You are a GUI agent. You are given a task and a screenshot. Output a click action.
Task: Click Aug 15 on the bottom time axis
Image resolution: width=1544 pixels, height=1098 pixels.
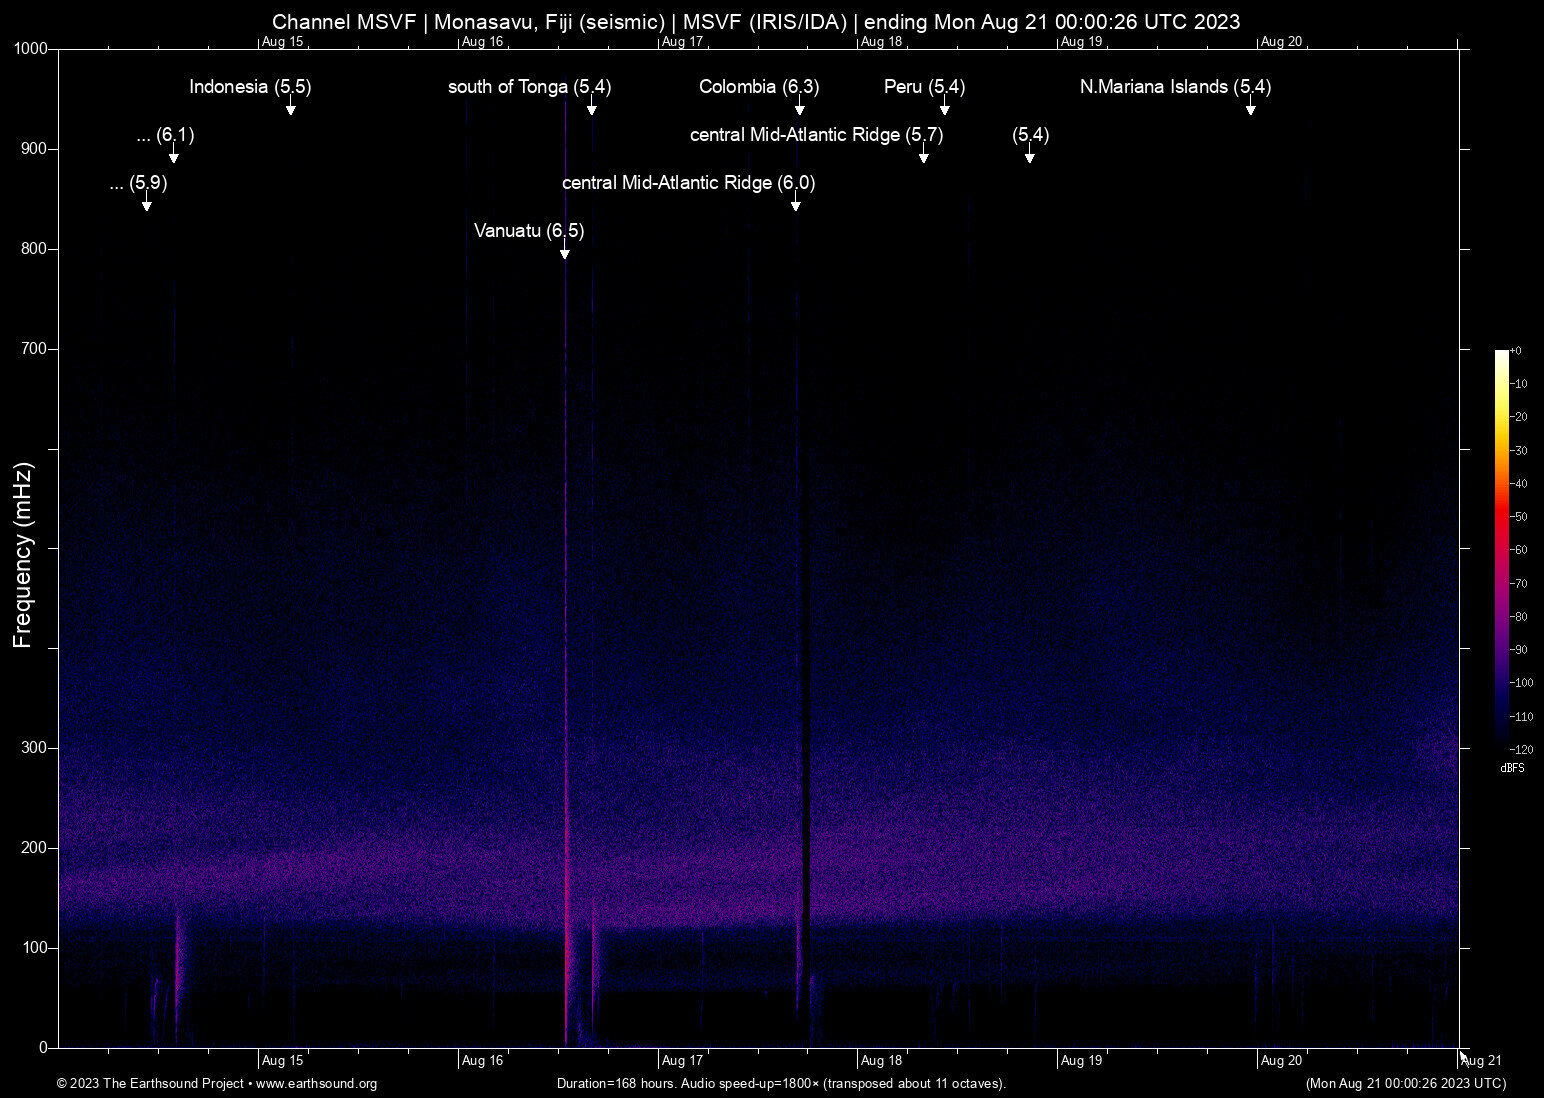click(282, 1061)
